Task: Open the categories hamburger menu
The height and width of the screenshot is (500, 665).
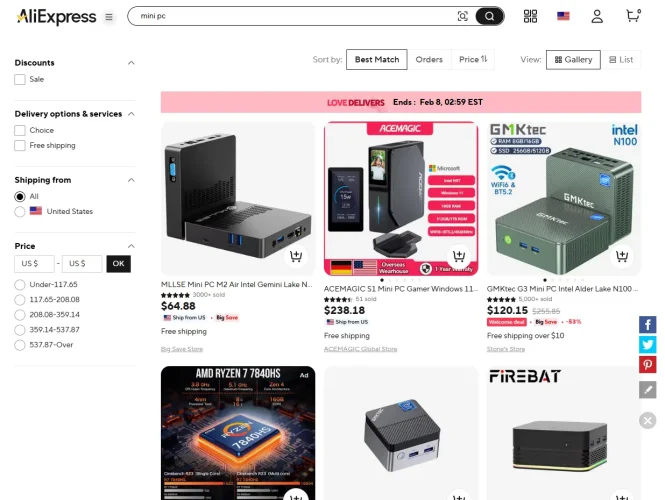Action: [x=109, y=17]
